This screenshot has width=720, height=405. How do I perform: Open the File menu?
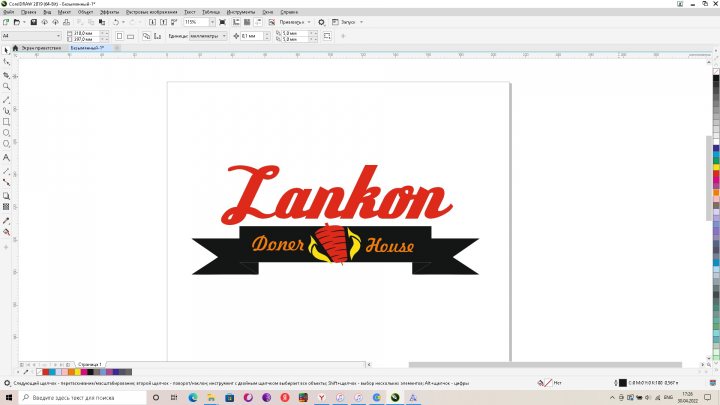pyautogui.click(x=8, y=12)
